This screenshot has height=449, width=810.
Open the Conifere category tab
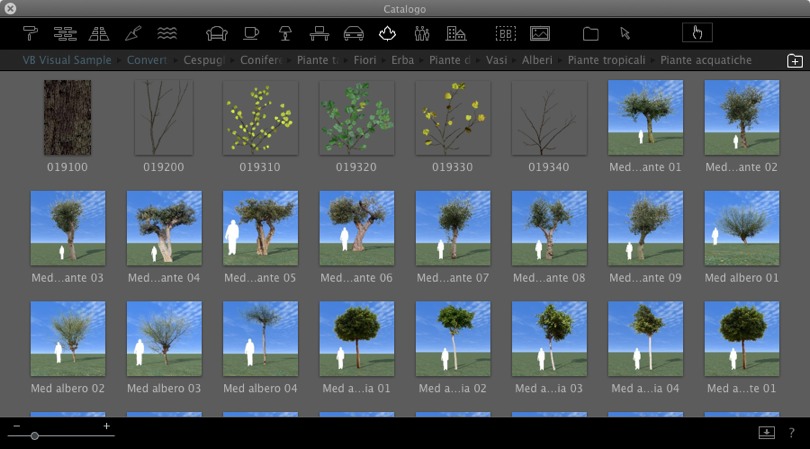[260, 60]
